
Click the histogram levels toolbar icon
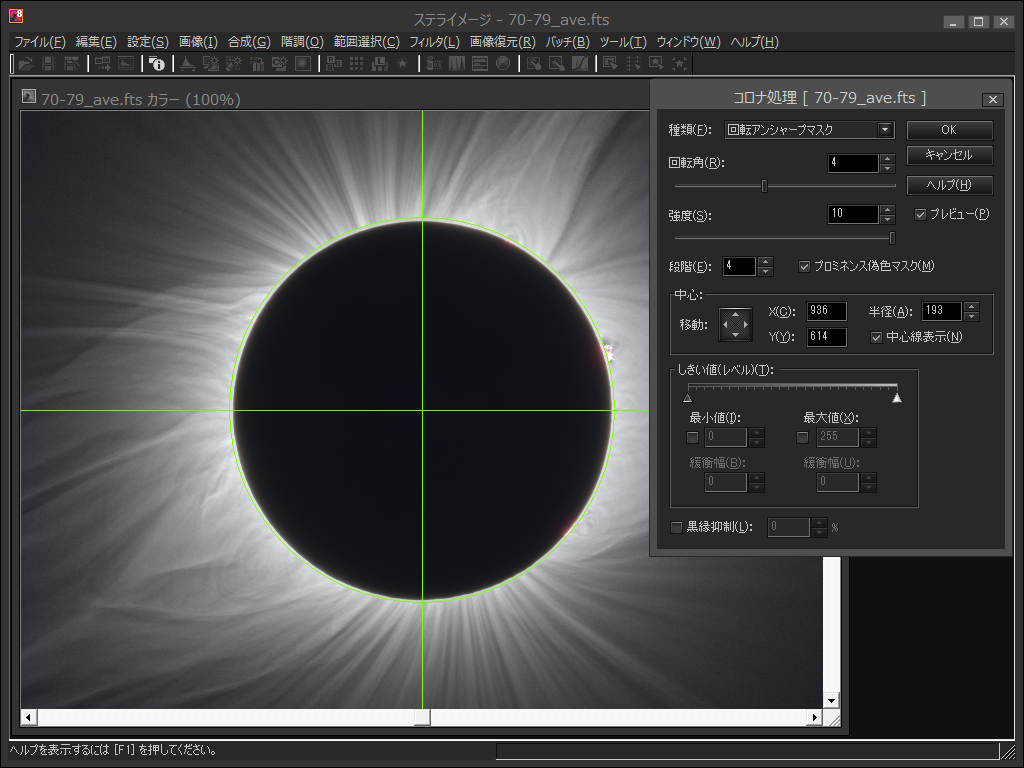tap(187, 63)
